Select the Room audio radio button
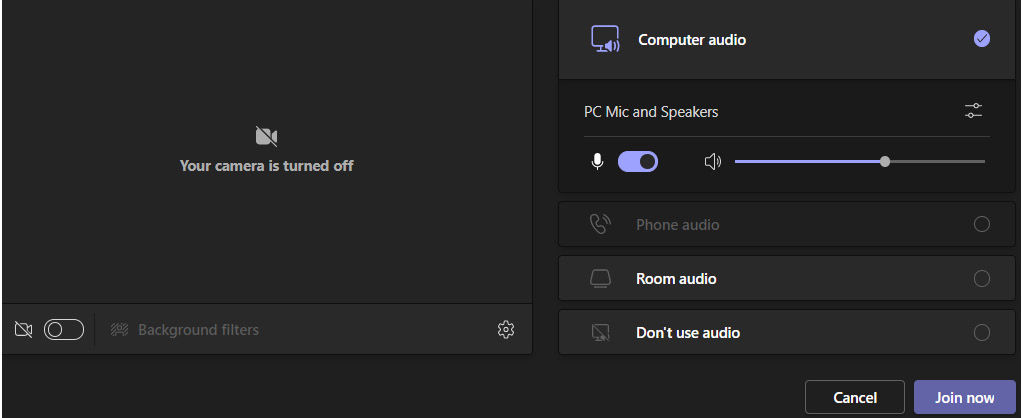1023x418 pixels. pos(981,278)
